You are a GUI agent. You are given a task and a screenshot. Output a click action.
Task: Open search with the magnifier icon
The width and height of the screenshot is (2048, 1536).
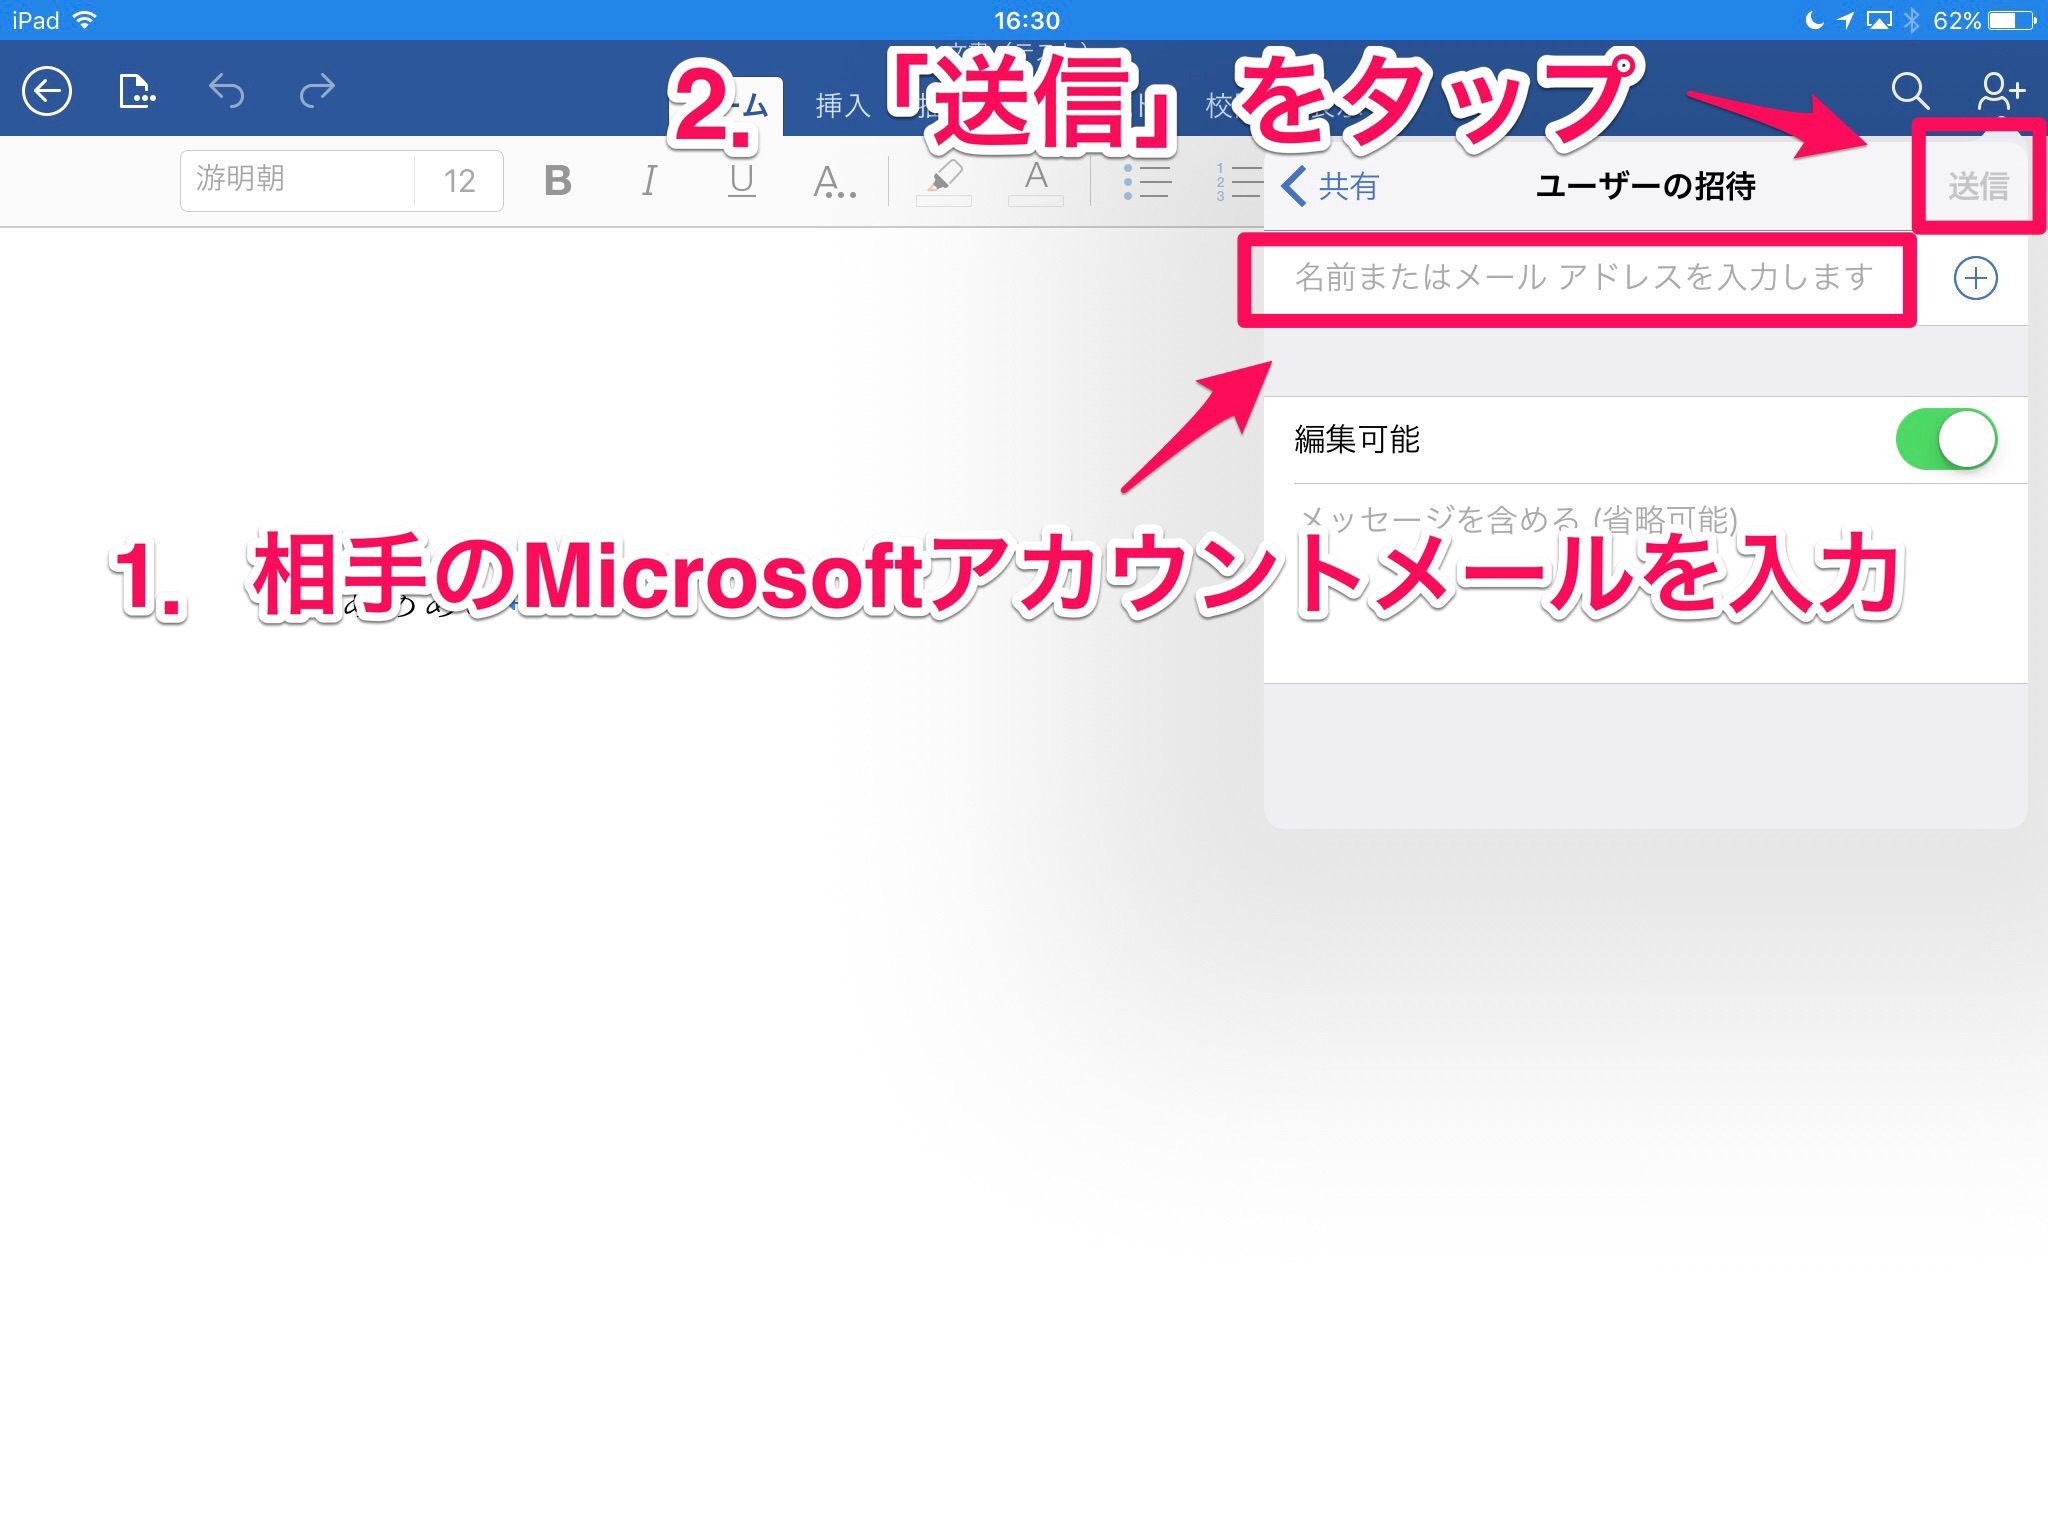pos(1909,92)
